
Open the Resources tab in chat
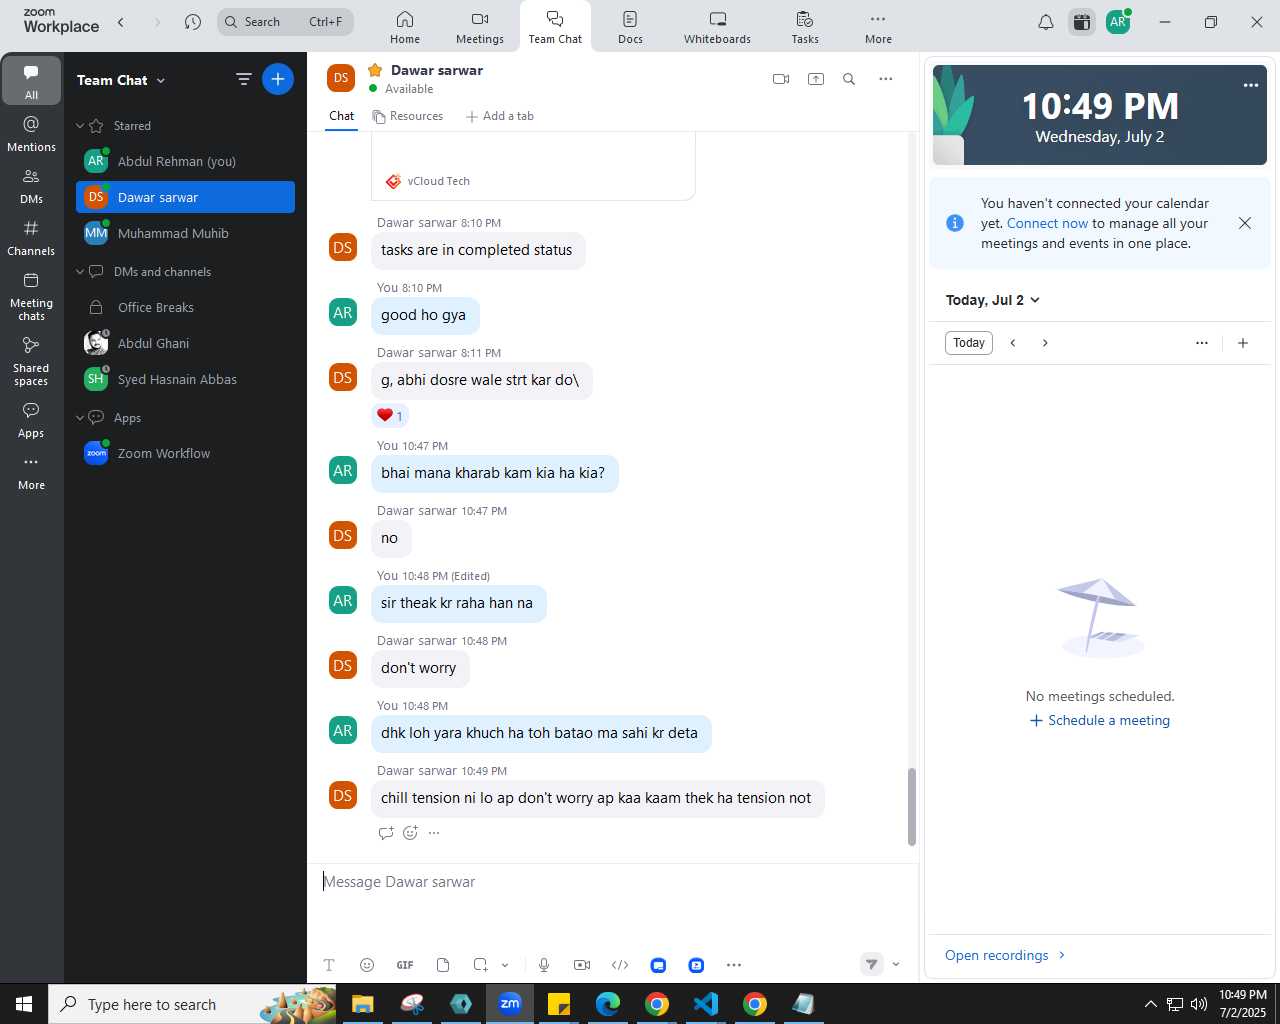[408, 116]
